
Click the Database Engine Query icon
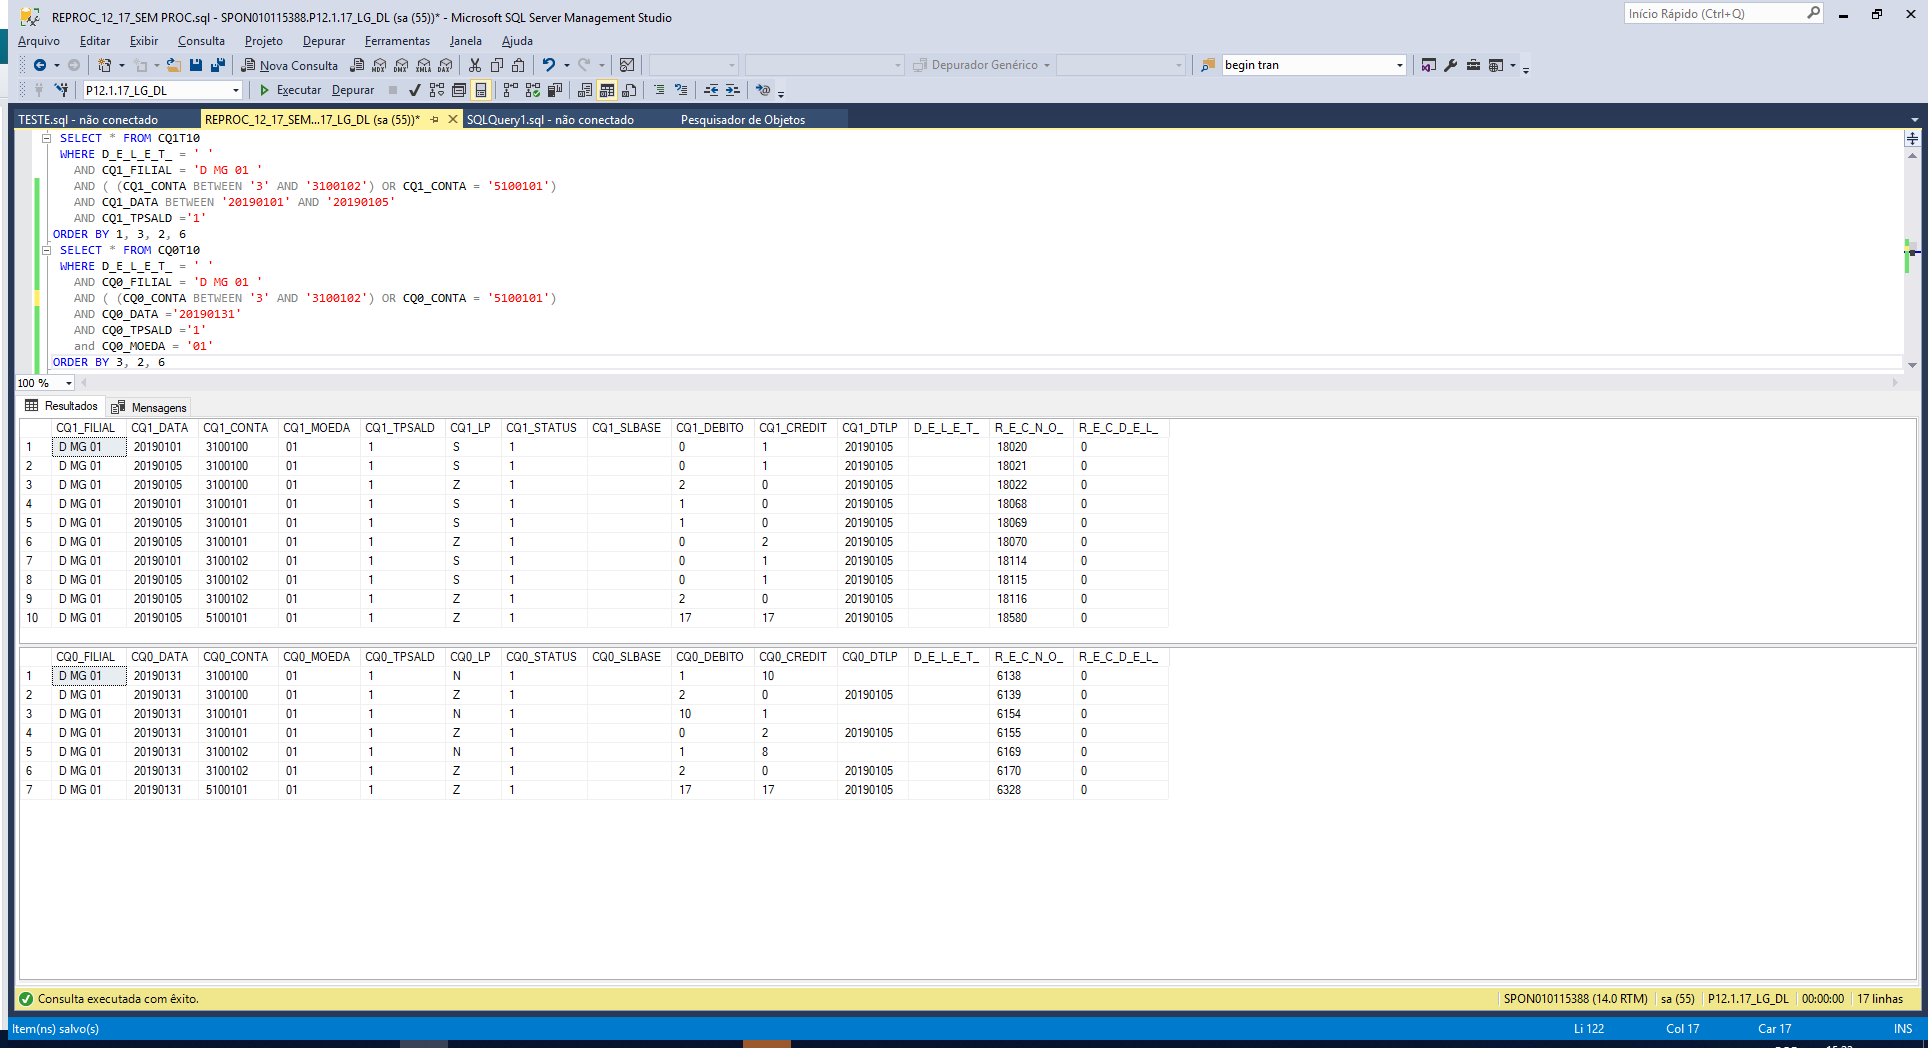coord(357,65)
